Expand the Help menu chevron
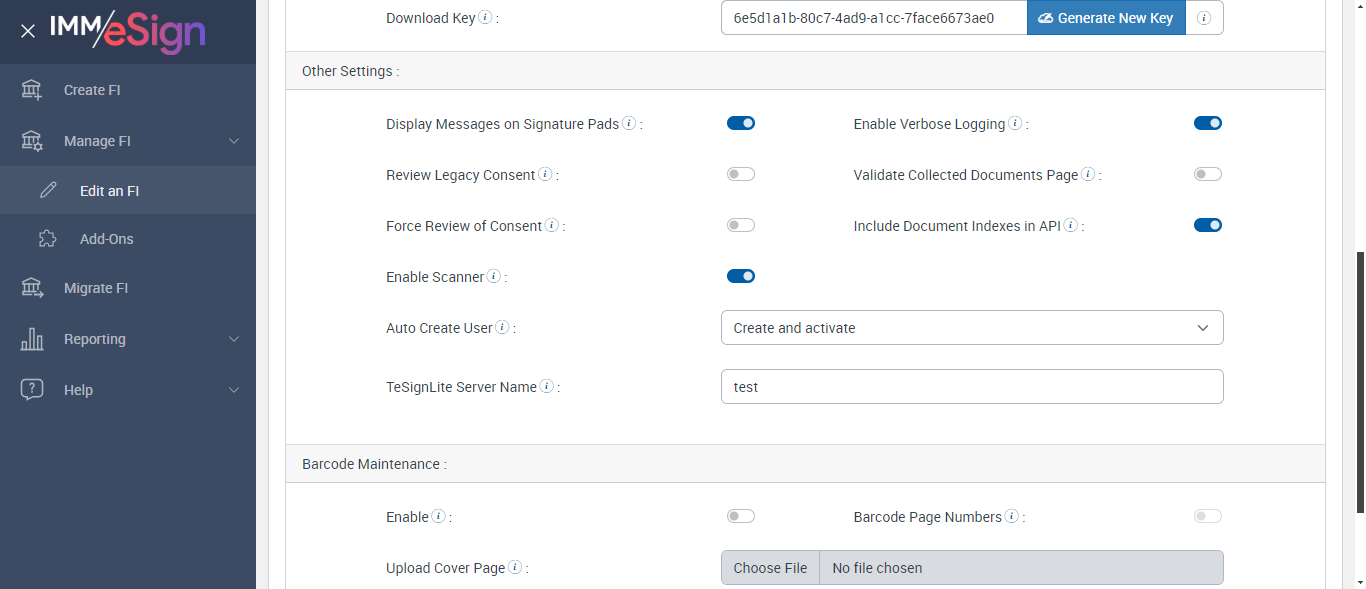Screen dimensions: 1366x589 coord(234,390)
